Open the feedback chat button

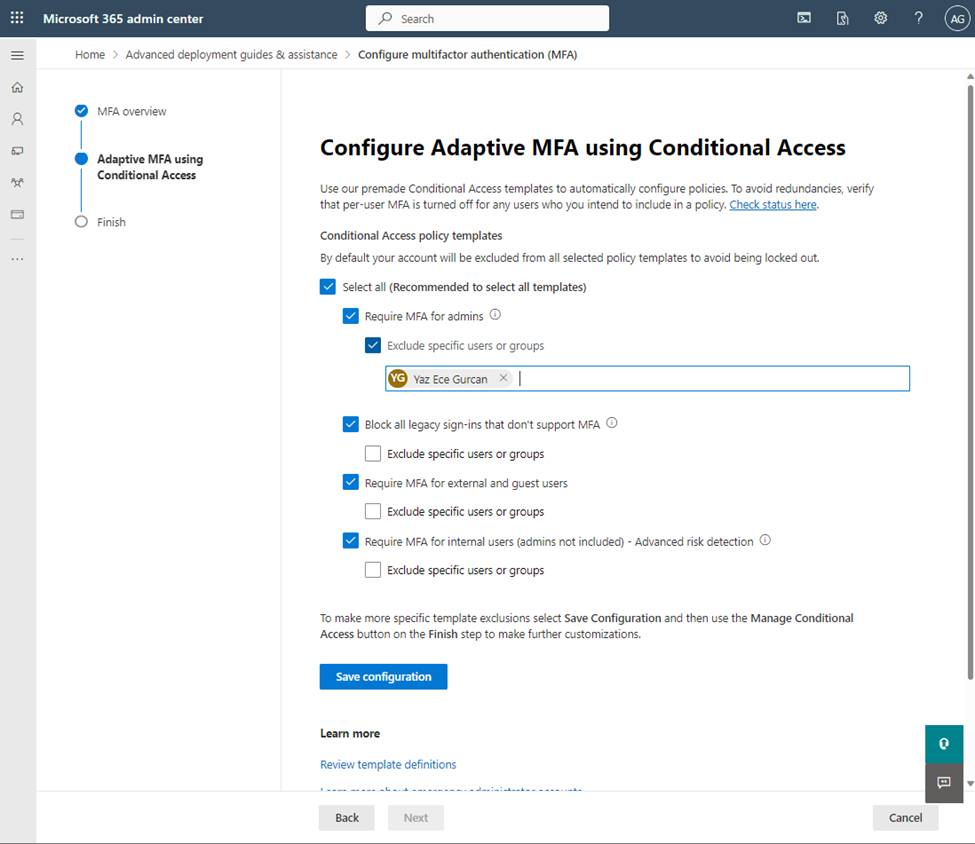944,782
